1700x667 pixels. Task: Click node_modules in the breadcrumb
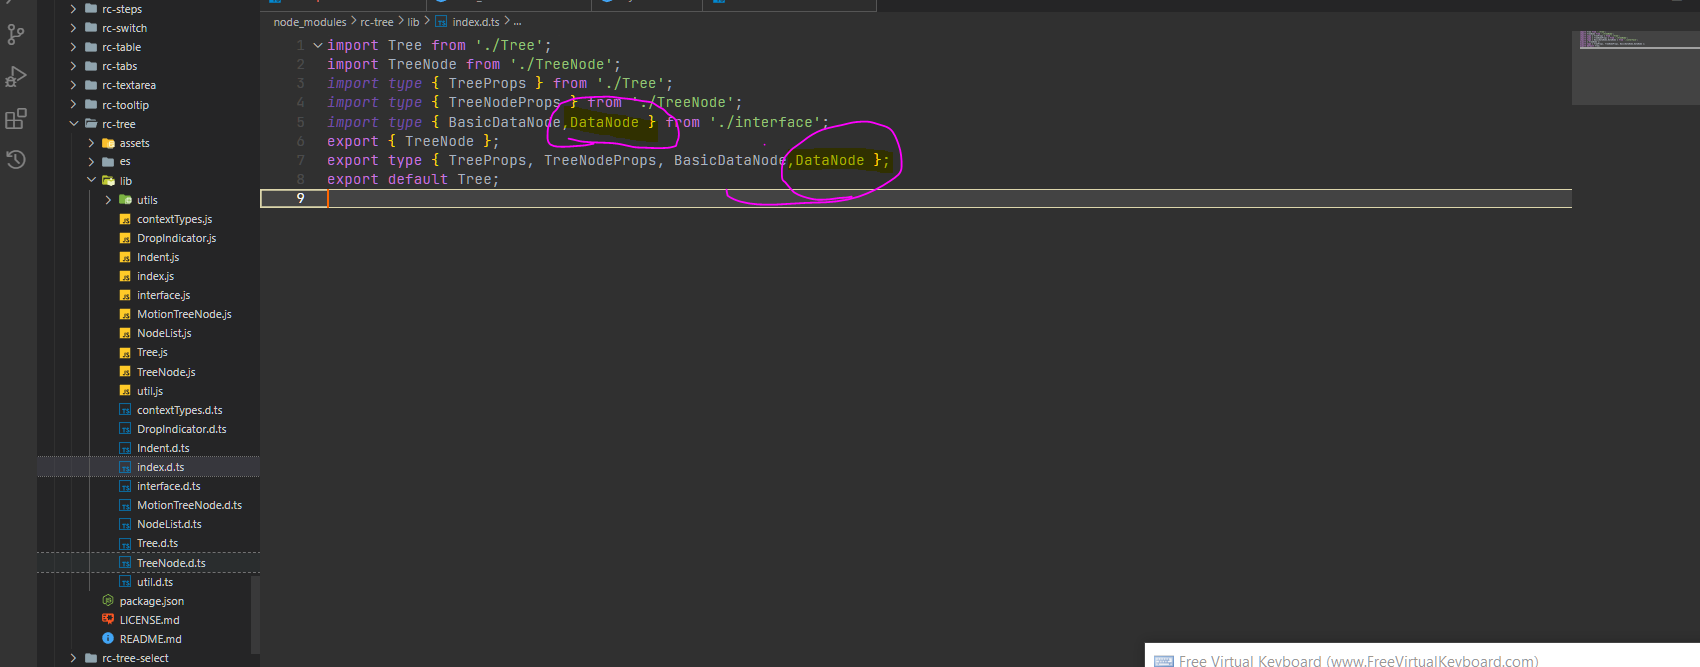(x=310, y=22)
